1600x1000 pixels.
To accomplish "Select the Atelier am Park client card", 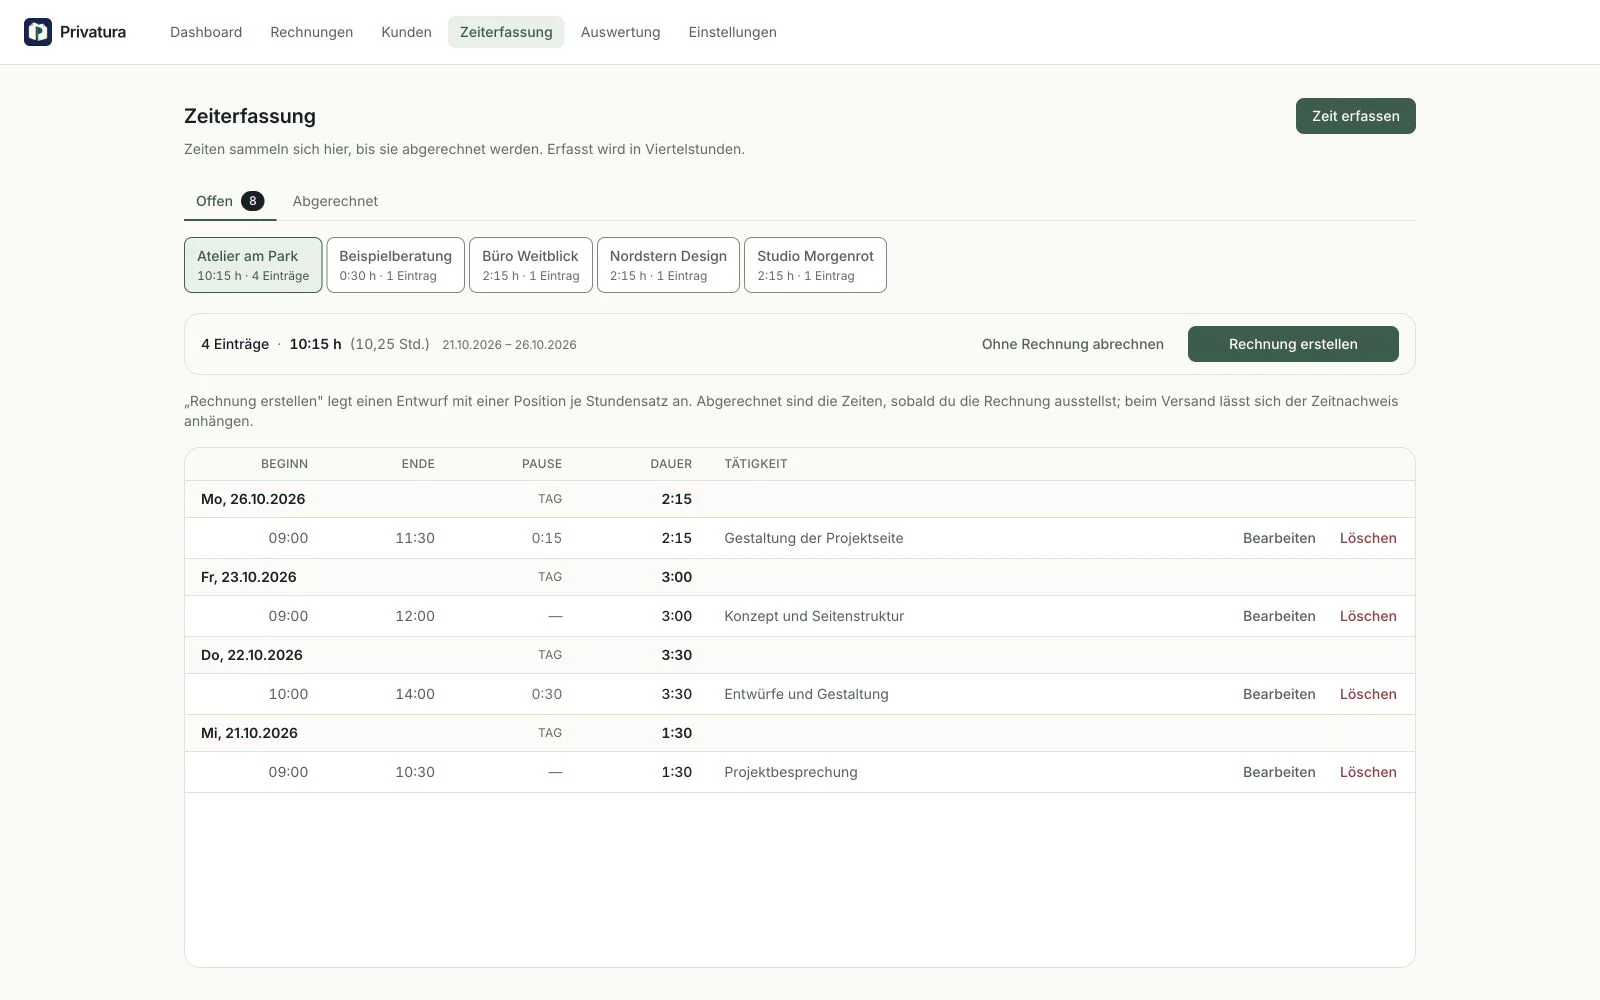I will [253, 265].
